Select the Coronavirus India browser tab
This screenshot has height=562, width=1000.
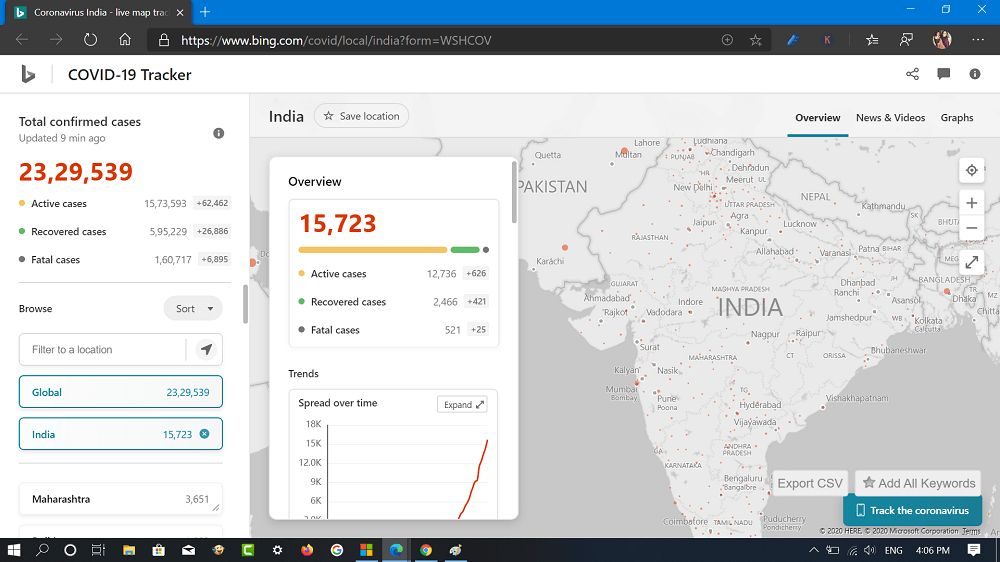point(99,13)
